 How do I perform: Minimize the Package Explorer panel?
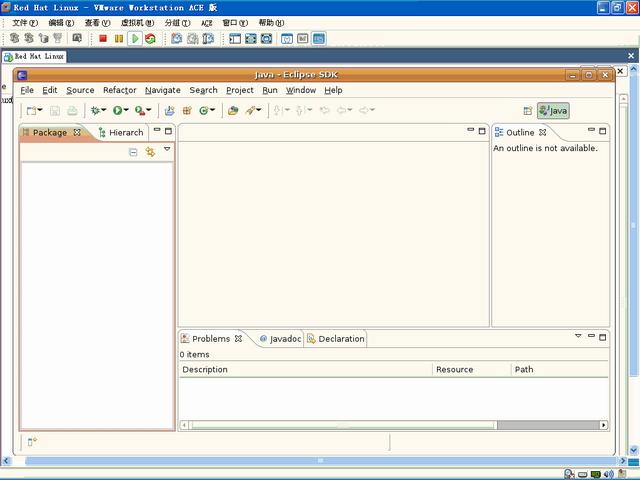click(x=157, y=130)
